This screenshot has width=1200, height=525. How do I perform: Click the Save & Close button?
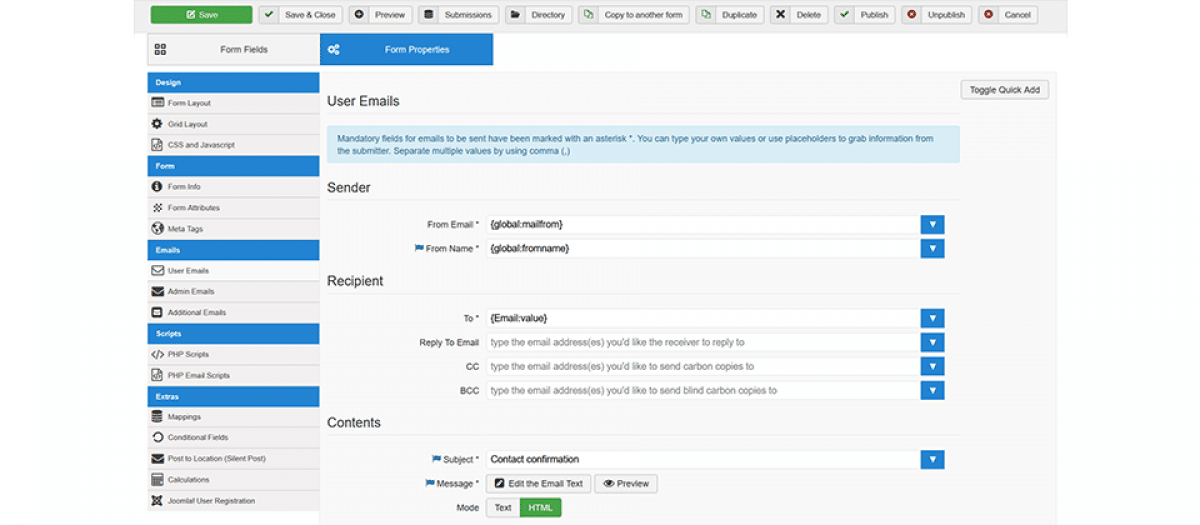click(x=300, y=15)
